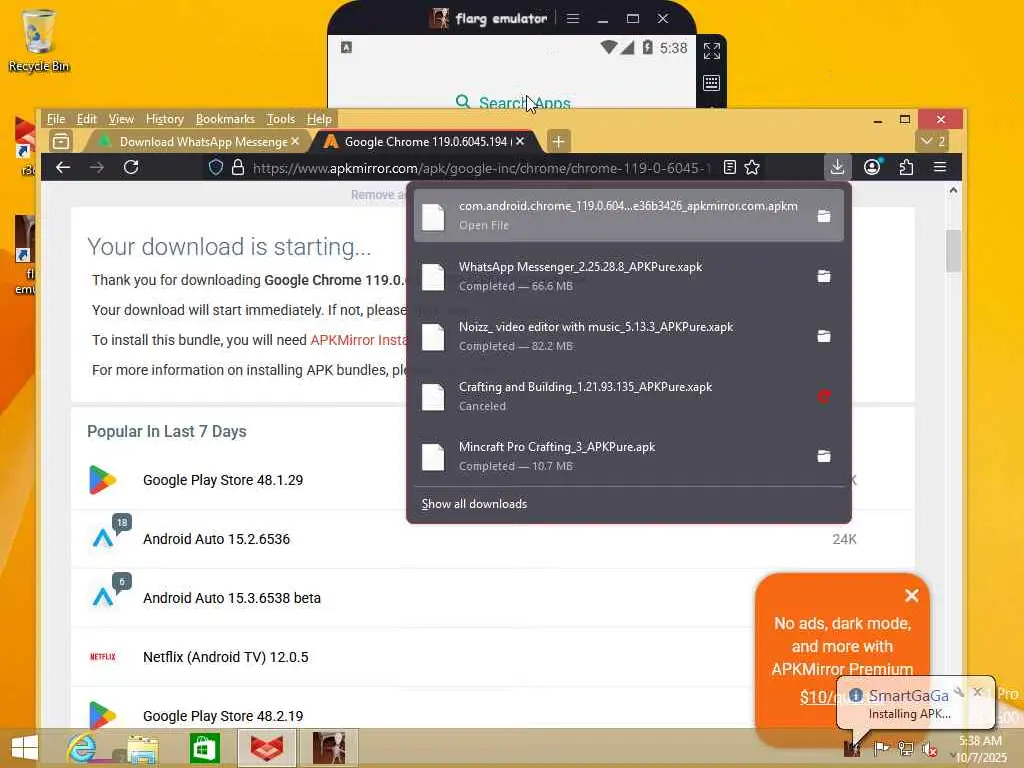The image size is (1024, 768).
Task: Open Recycle Bin on desktop
Action: point(39,40)
